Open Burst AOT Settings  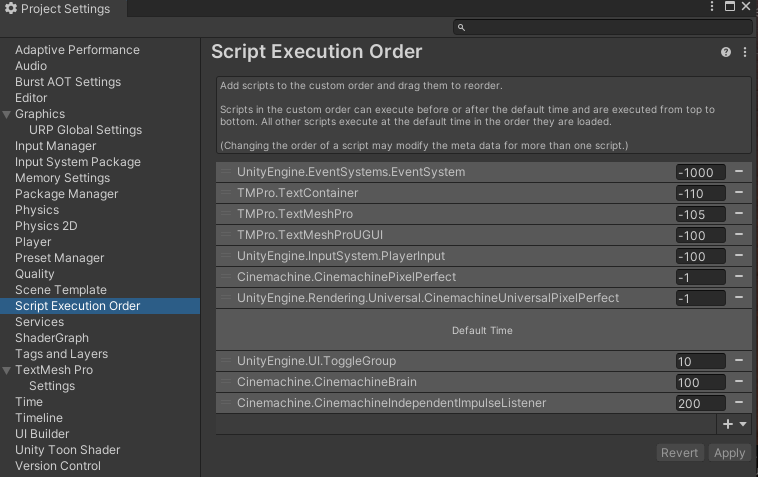[68, 82]
